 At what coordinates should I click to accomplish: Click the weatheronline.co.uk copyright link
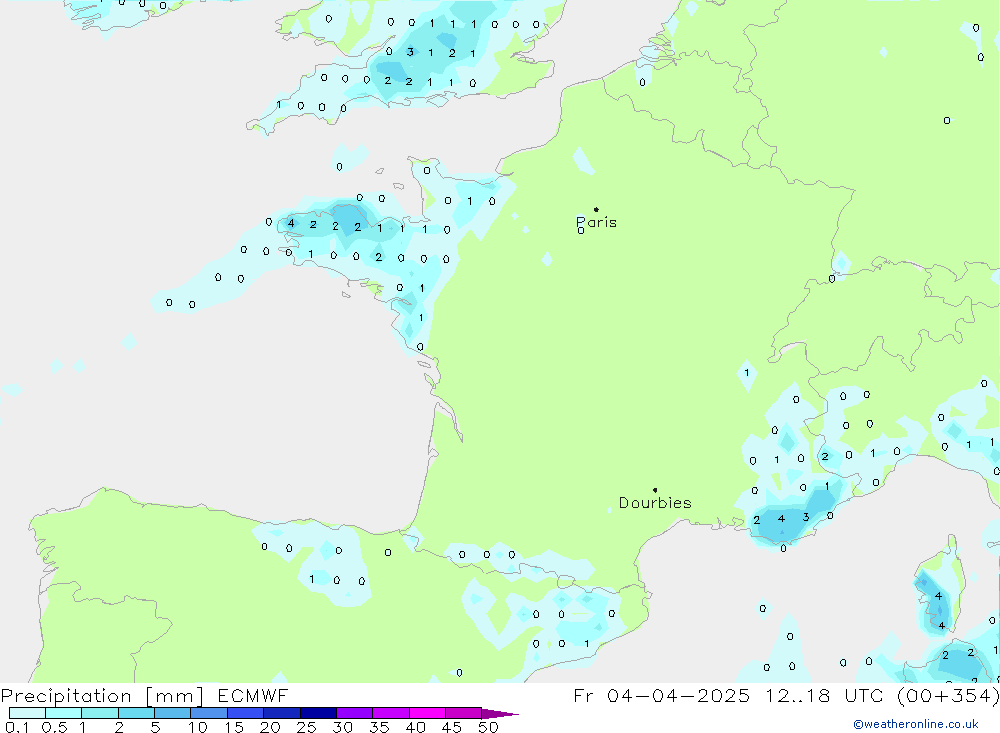click(x=916, y=724)
